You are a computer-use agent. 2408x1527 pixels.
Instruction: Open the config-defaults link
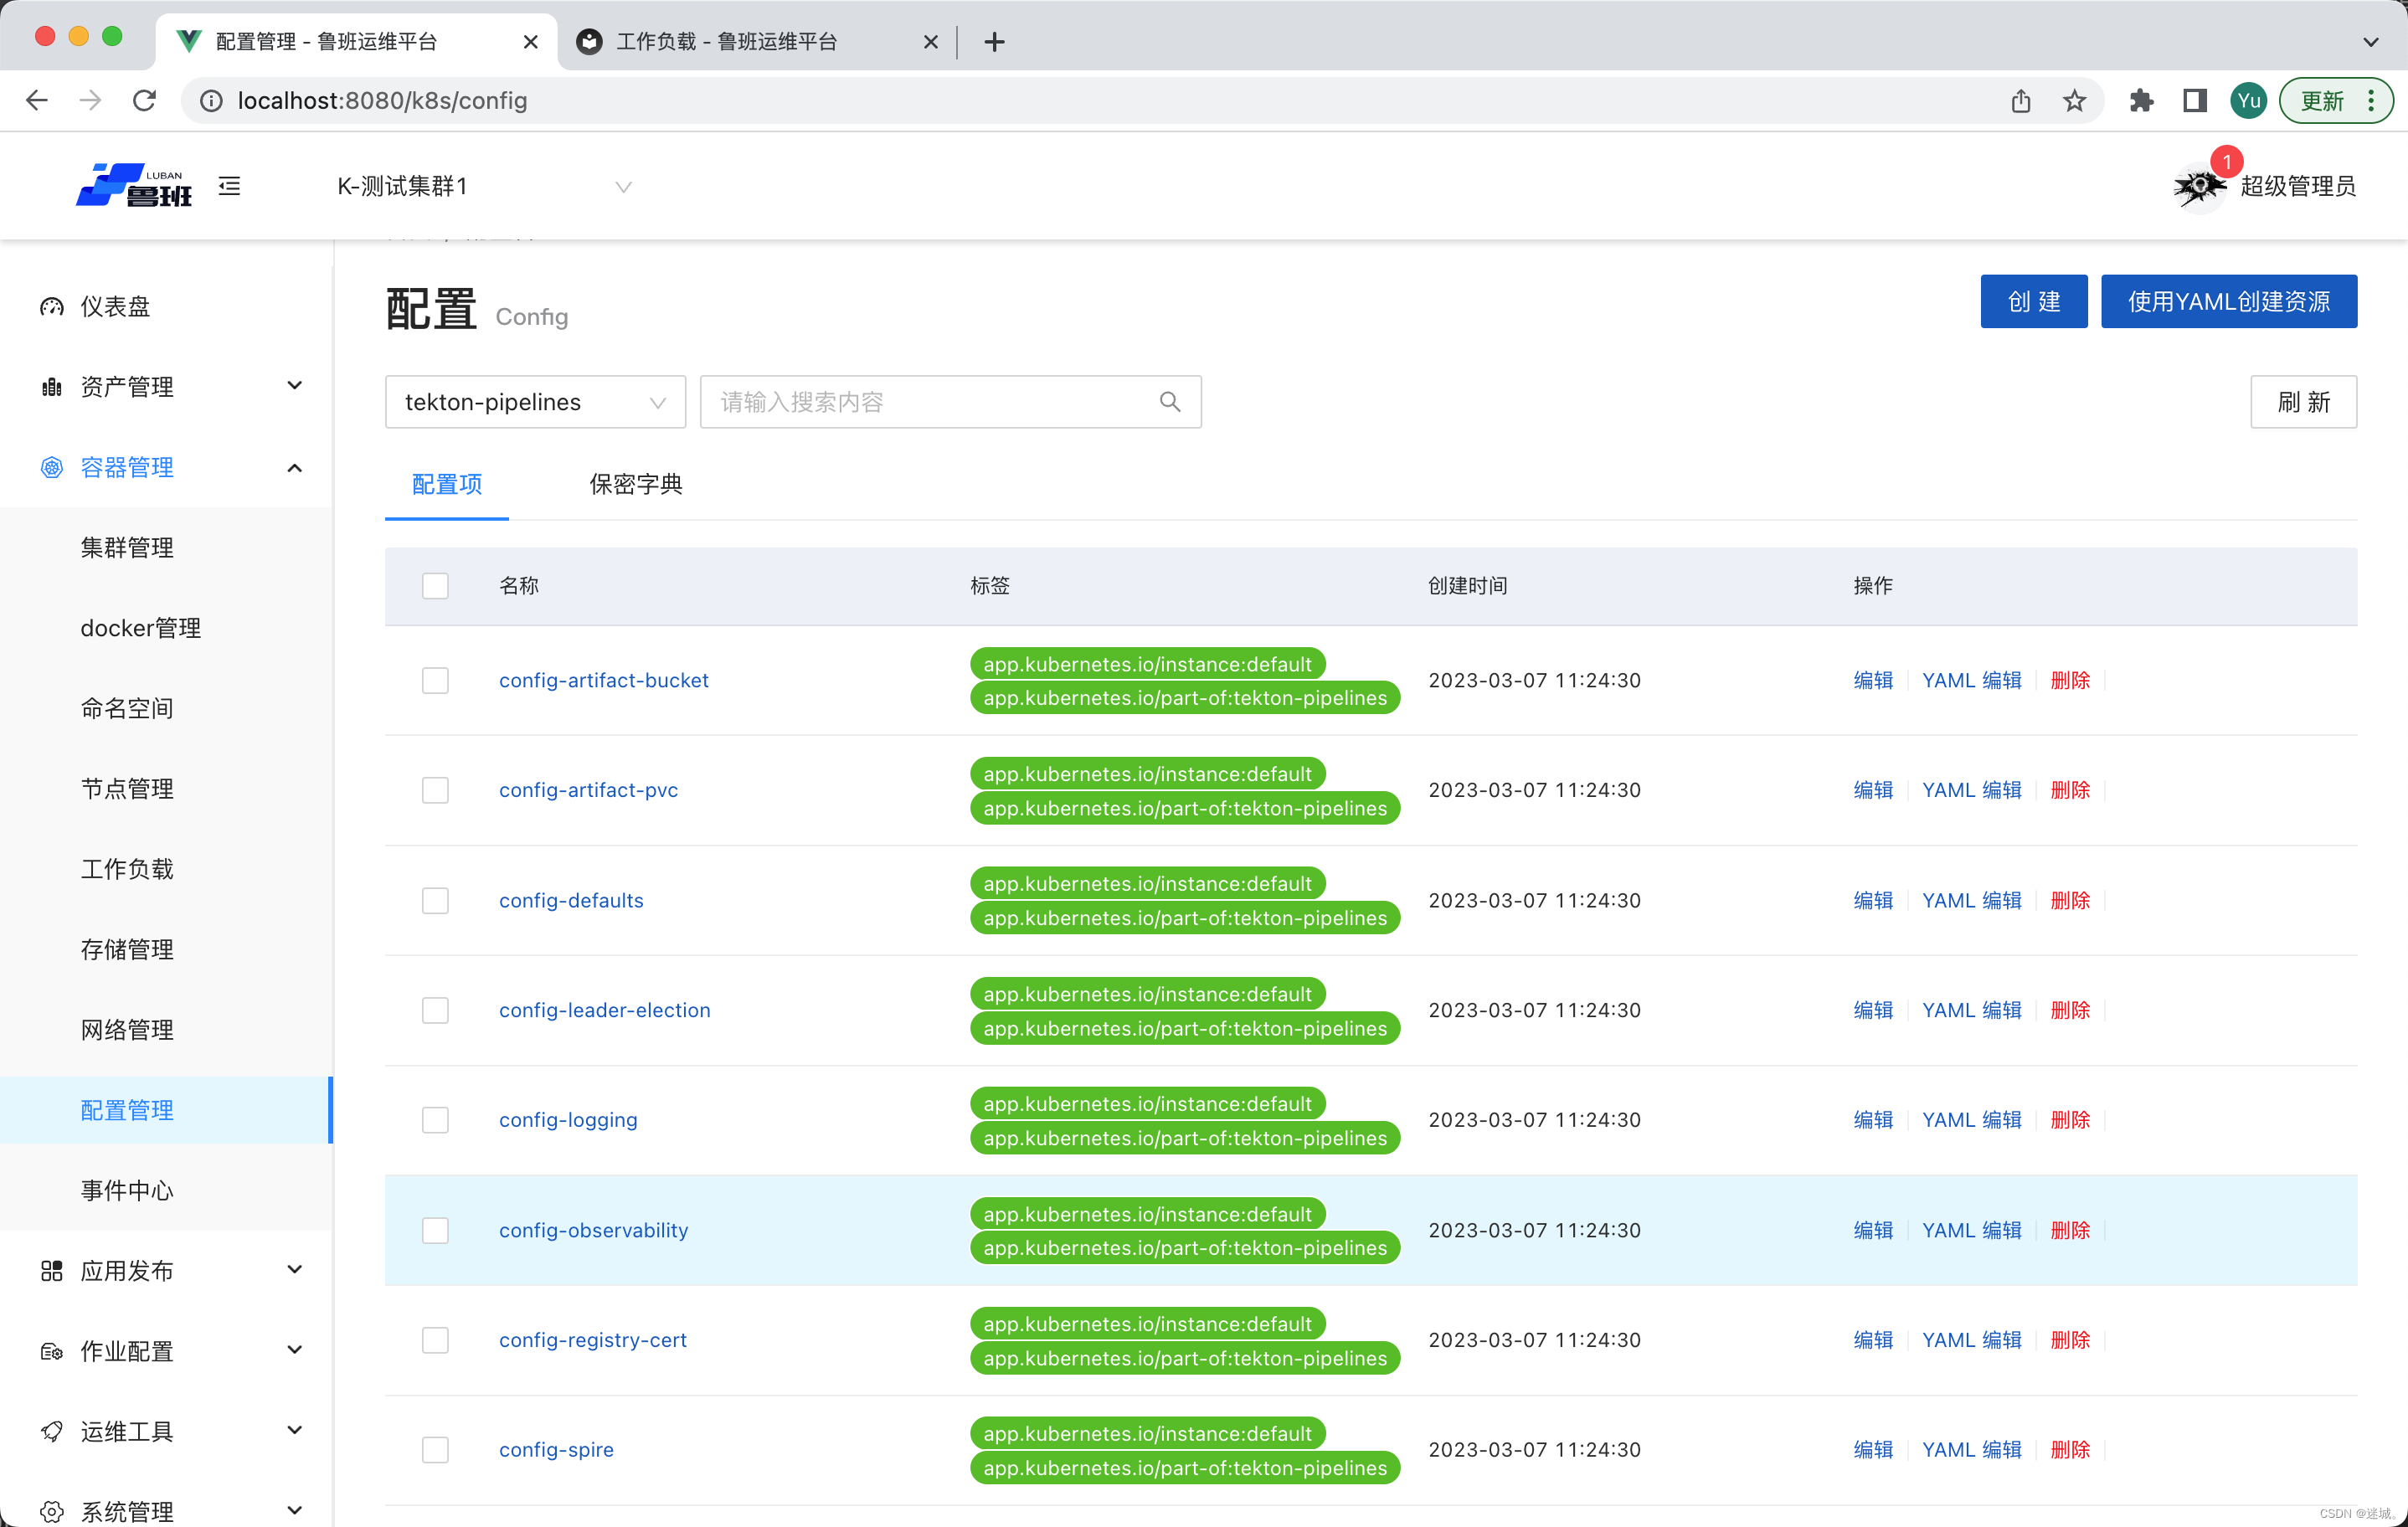point(571,901)
